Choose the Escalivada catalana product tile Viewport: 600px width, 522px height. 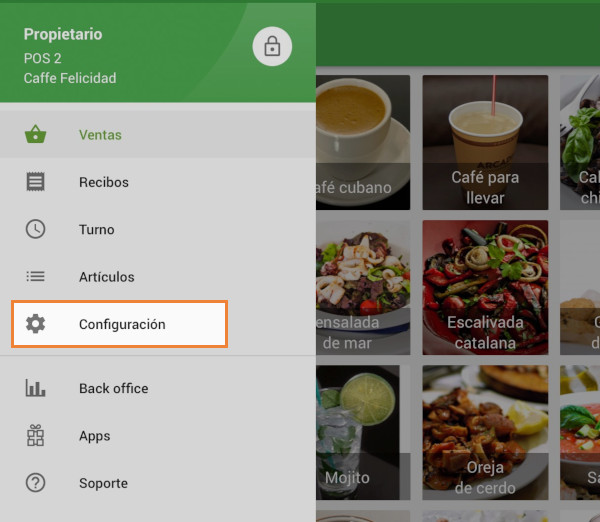(485, 288)
